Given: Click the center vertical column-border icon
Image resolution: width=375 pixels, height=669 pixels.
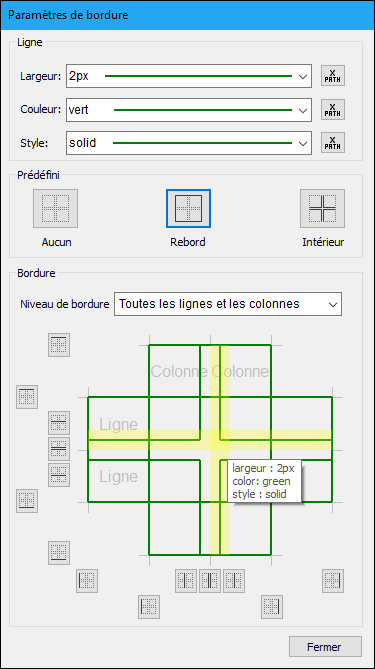Looking at the screenshot, I should coord(210,581).
